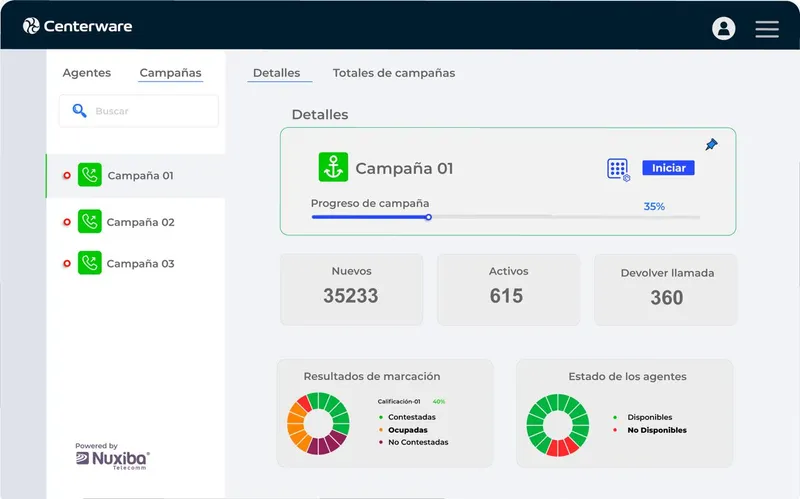Click red status dot beside Campaña 03
Image resolution: width=800 pixels, height=499 pixels.
point(67,263)
